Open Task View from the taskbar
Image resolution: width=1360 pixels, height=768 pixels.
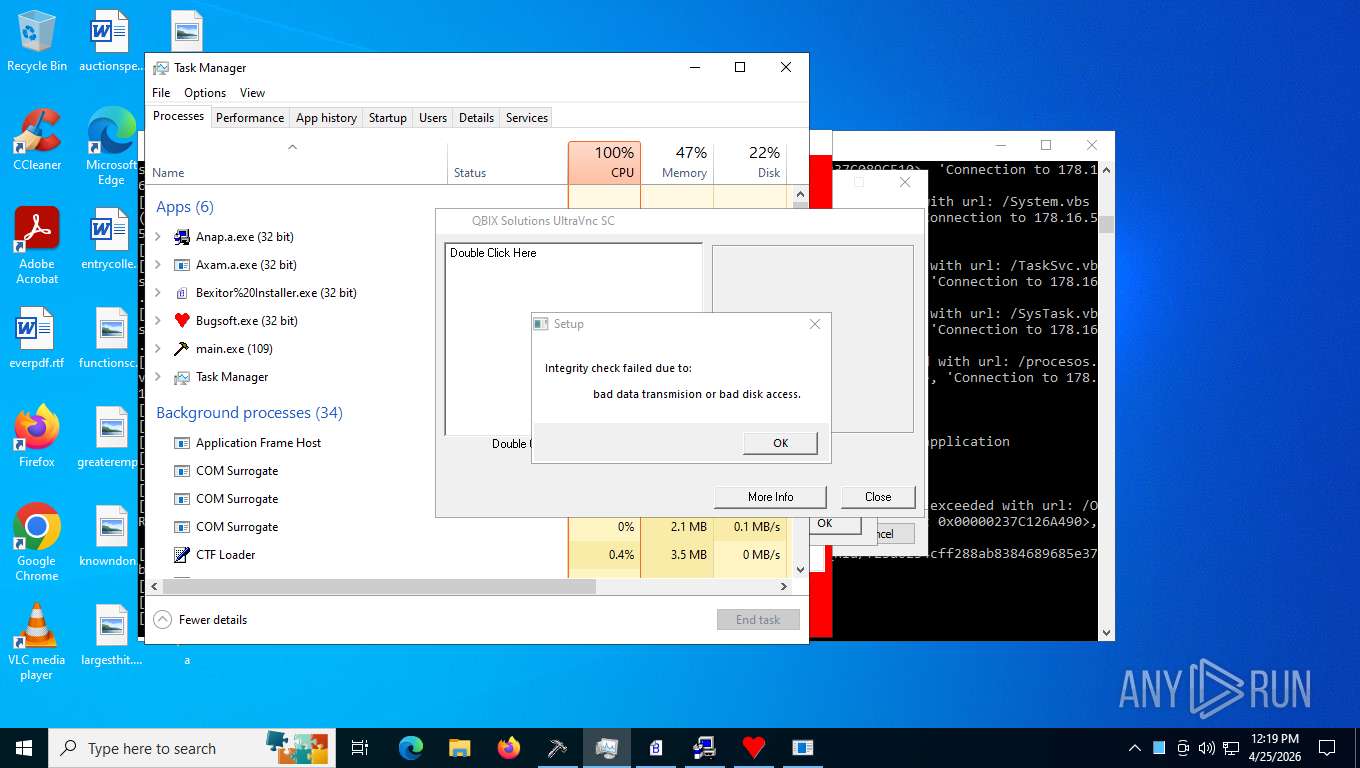coord(360,748)
